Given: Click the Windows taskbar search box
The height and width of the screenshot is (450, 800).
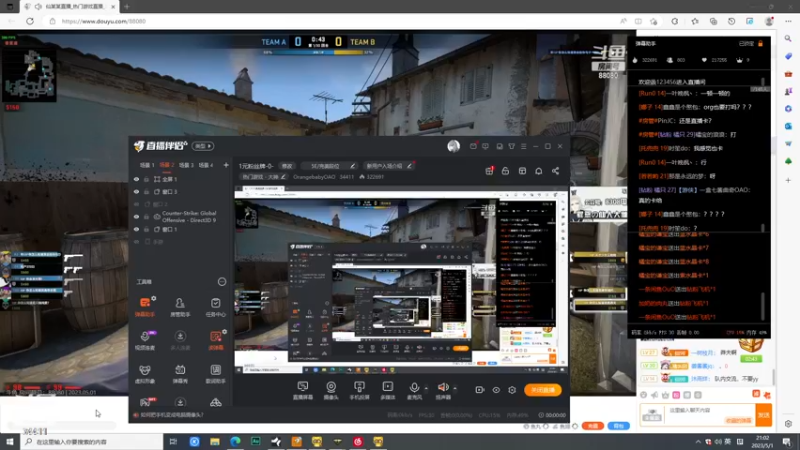Looking at the screenshot, I should tap(92, 442).
